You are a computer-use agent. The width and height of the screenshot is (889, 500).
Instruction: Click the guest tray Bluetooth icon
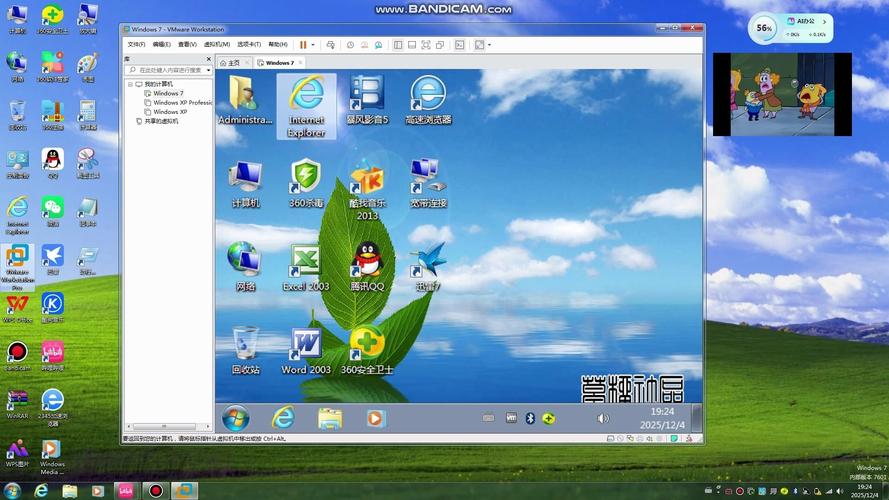[x=530, y=418]
